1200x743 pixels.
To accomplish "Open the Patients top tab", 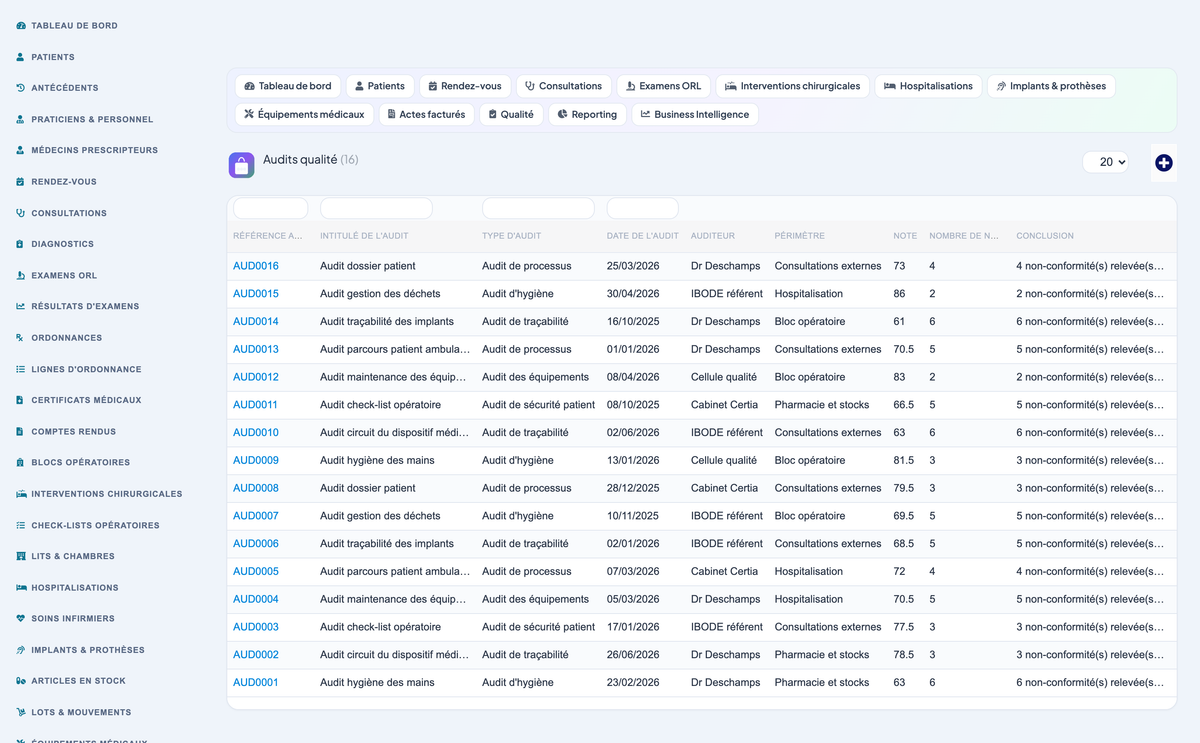I will click(x=380, y=86).
